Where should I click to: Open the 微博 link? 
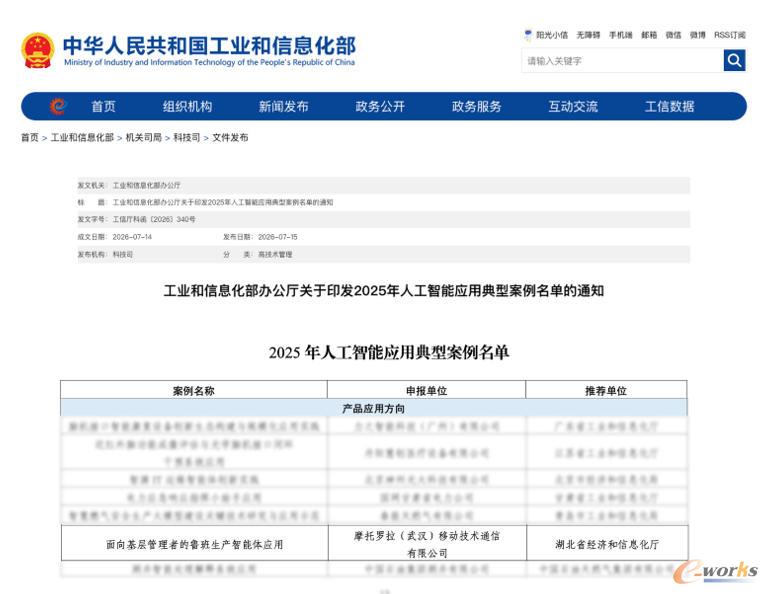click(698, 35)
